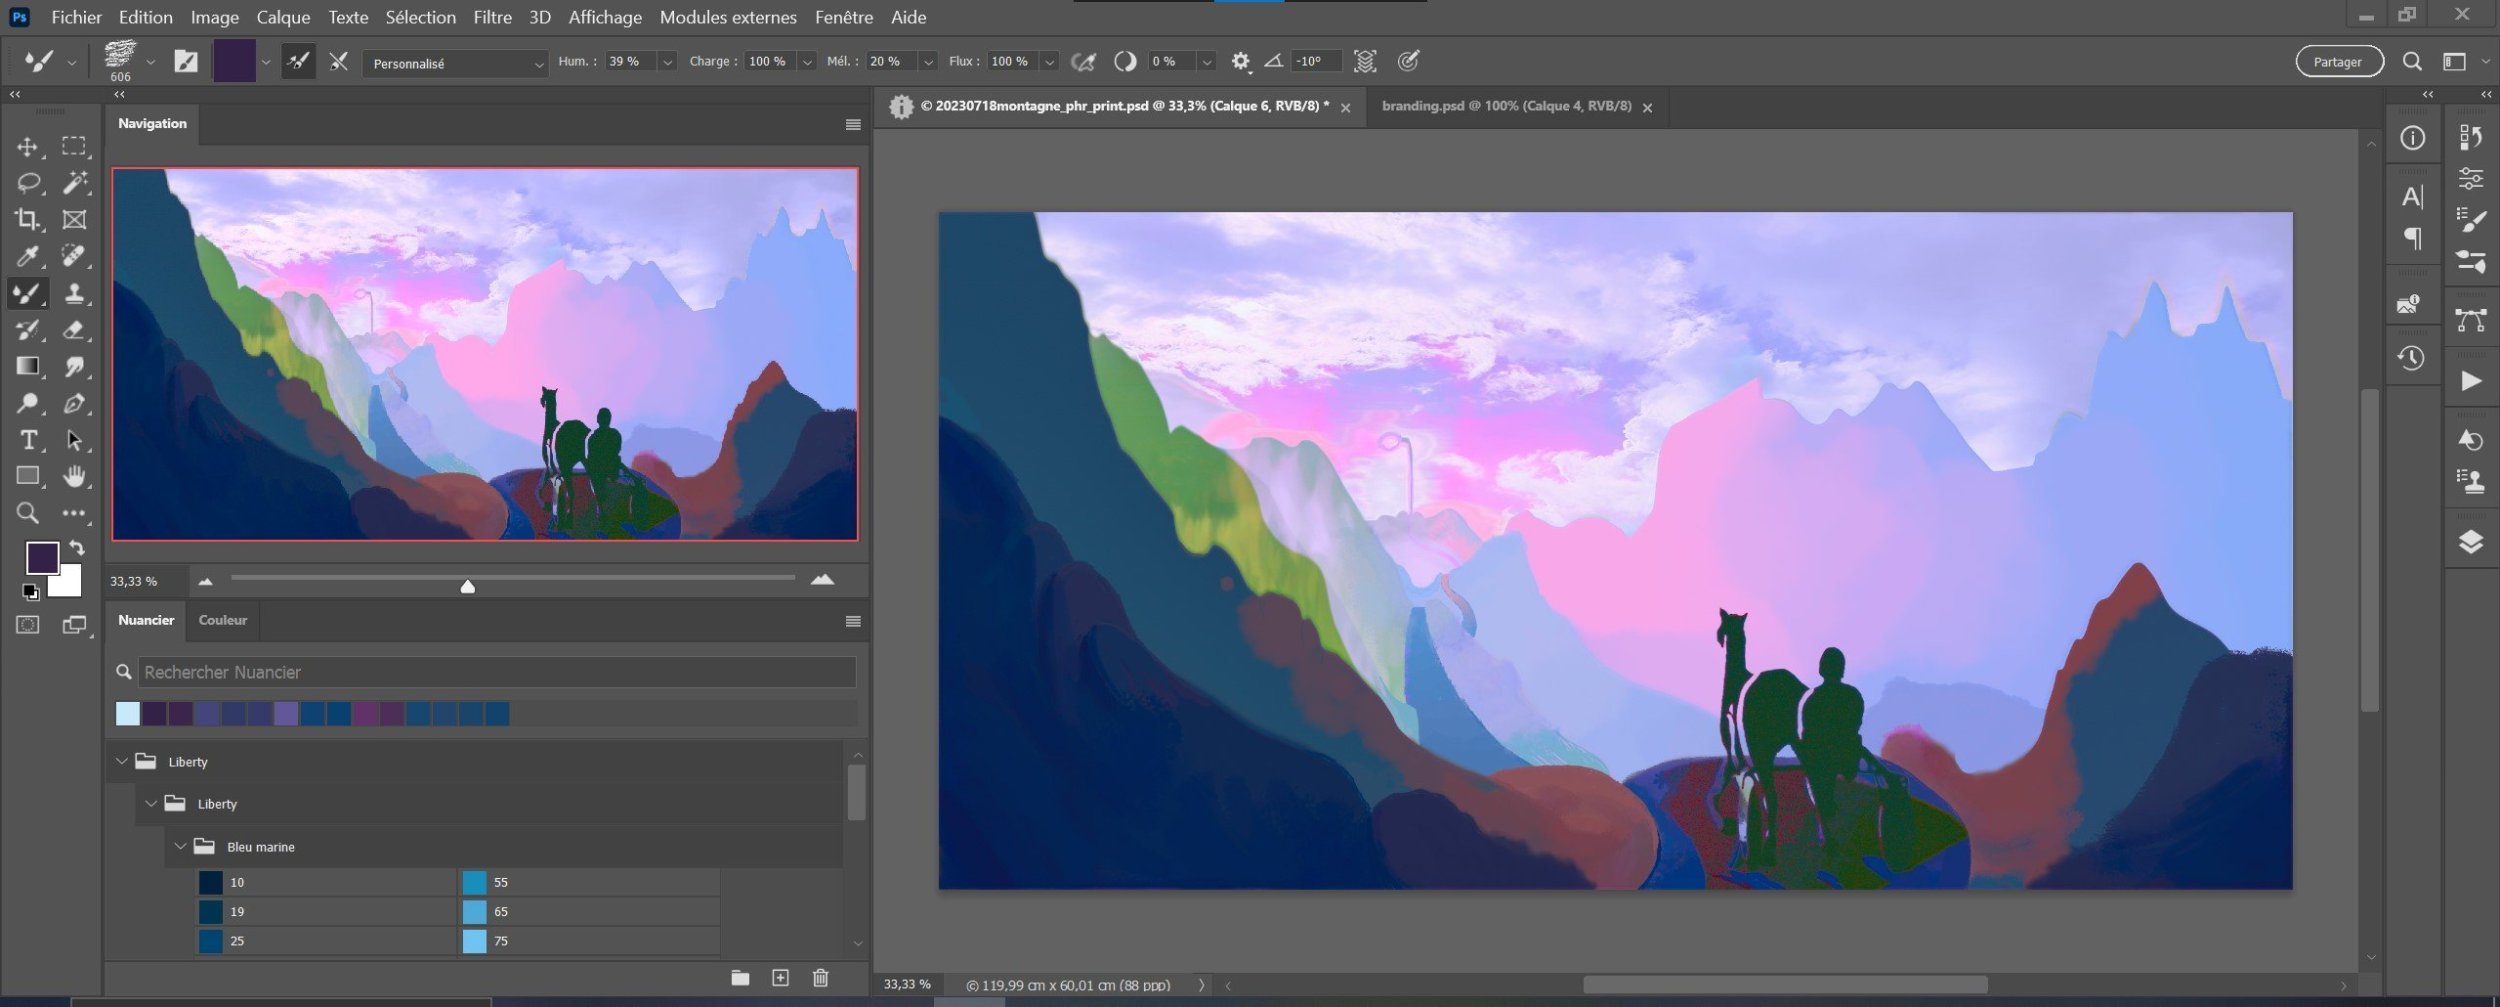This screenshot has height=1007, width=2500.
Task: Select the Eraser tool
Action: [74, 330]
